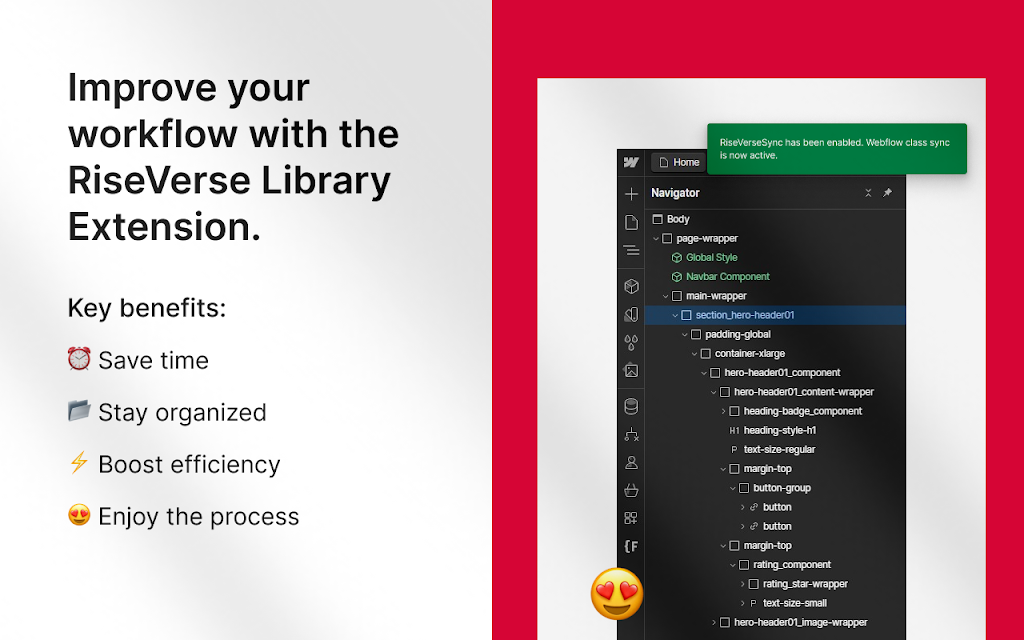This screenshot has height=640, width=1024.
Task: Pin the Navigator panel with the pin icon
Action: 887,193
